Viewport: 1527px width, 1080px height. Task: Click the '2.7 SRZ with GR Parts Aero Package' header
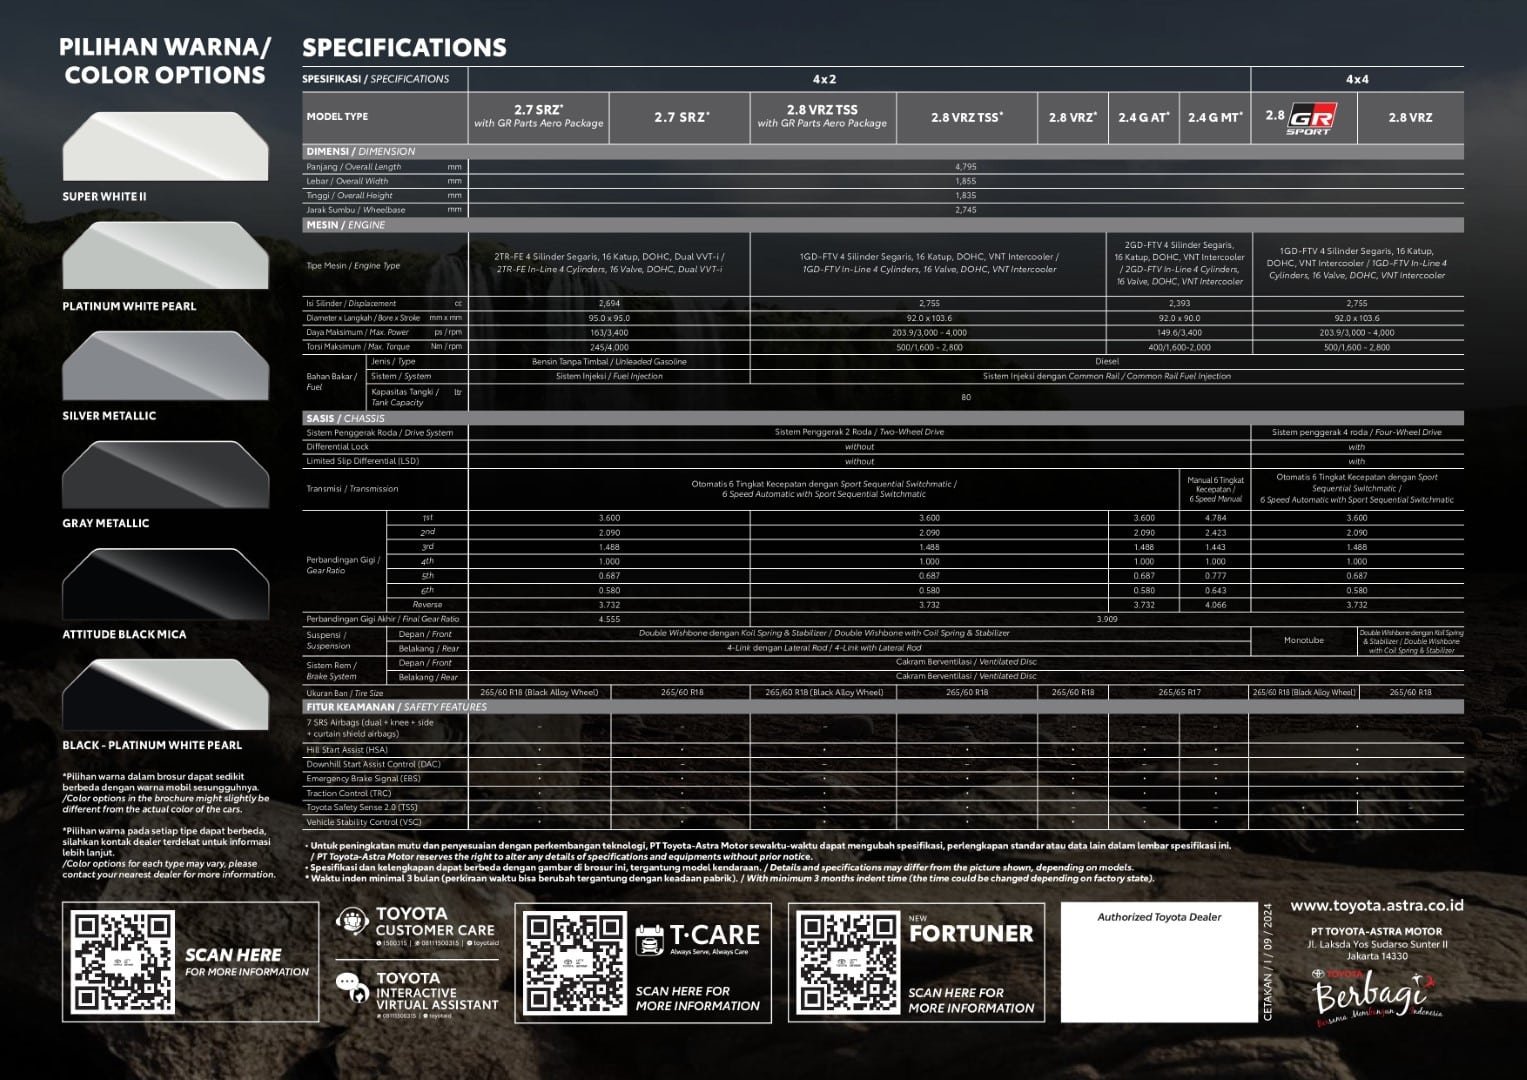coord(538,116)
